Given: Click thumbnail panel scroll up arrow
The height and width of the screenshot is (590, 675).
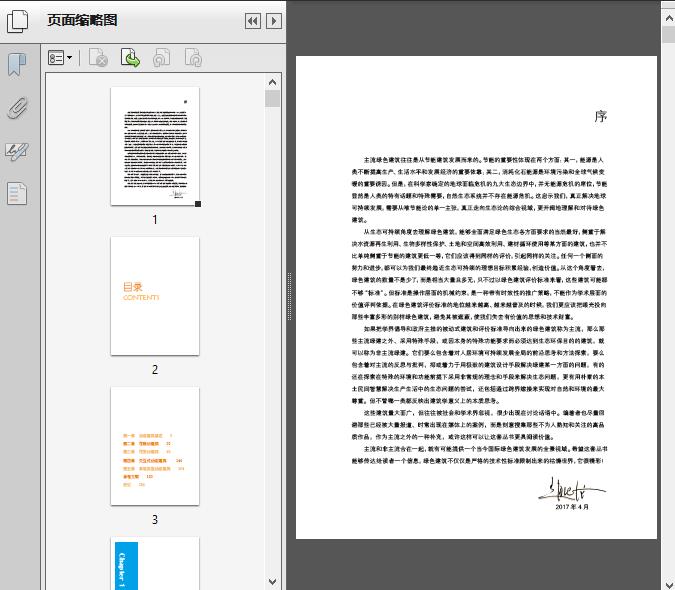Looking at the screenshot, I should pos(272,82).
